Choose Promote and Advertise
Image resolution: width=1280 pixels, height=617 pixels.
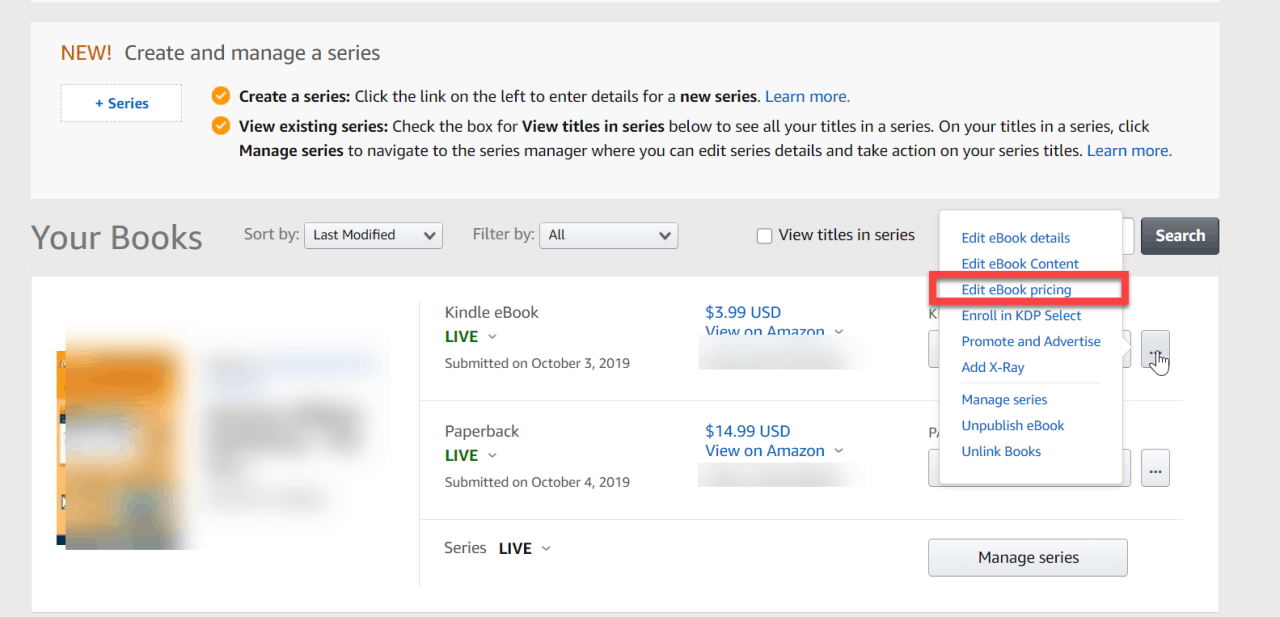pyautogui.click(x=1031, y=341)
